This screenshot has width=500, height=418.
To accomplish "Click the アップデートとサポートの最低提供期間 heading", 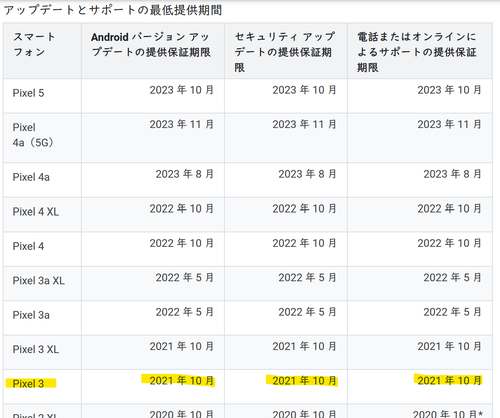I will (x=113, y=10).
